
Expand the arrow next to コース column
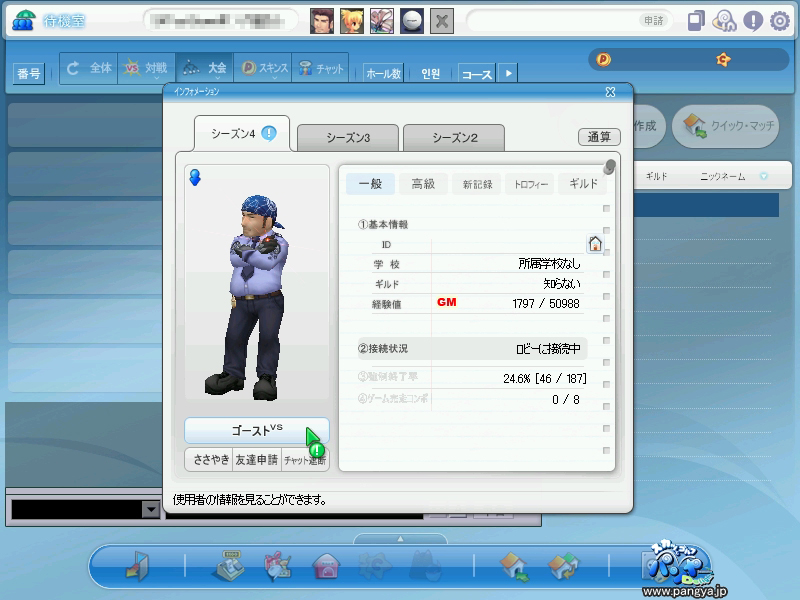tap(508, 73)
